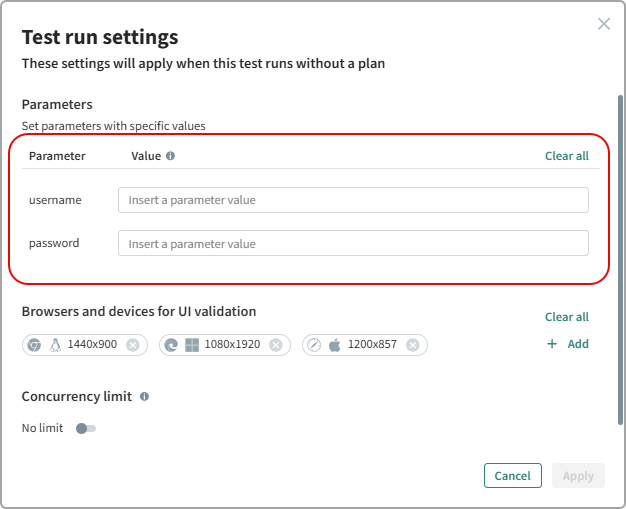The width and height of the screenshot is (626, 509).
Task: Toggle the No limit concurrency switch
Action: (86, 428)
